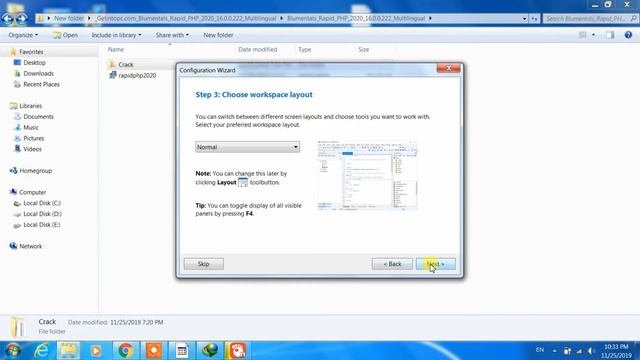Click the Explorer search box

coord(590,18)
